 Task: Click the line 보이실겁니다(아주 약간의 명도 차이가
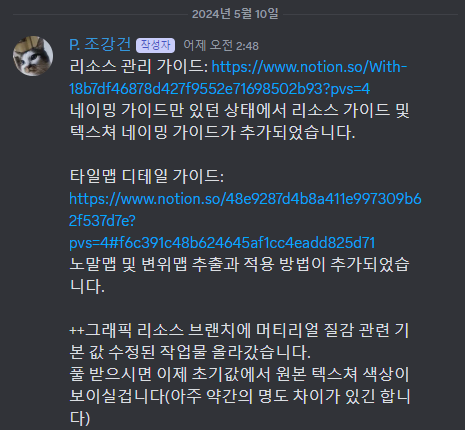(x=239, y=397)
